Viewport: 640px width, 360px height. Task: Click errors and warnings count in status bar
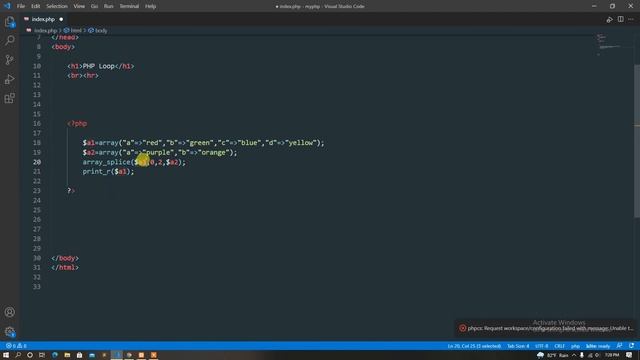pos(16,346)
